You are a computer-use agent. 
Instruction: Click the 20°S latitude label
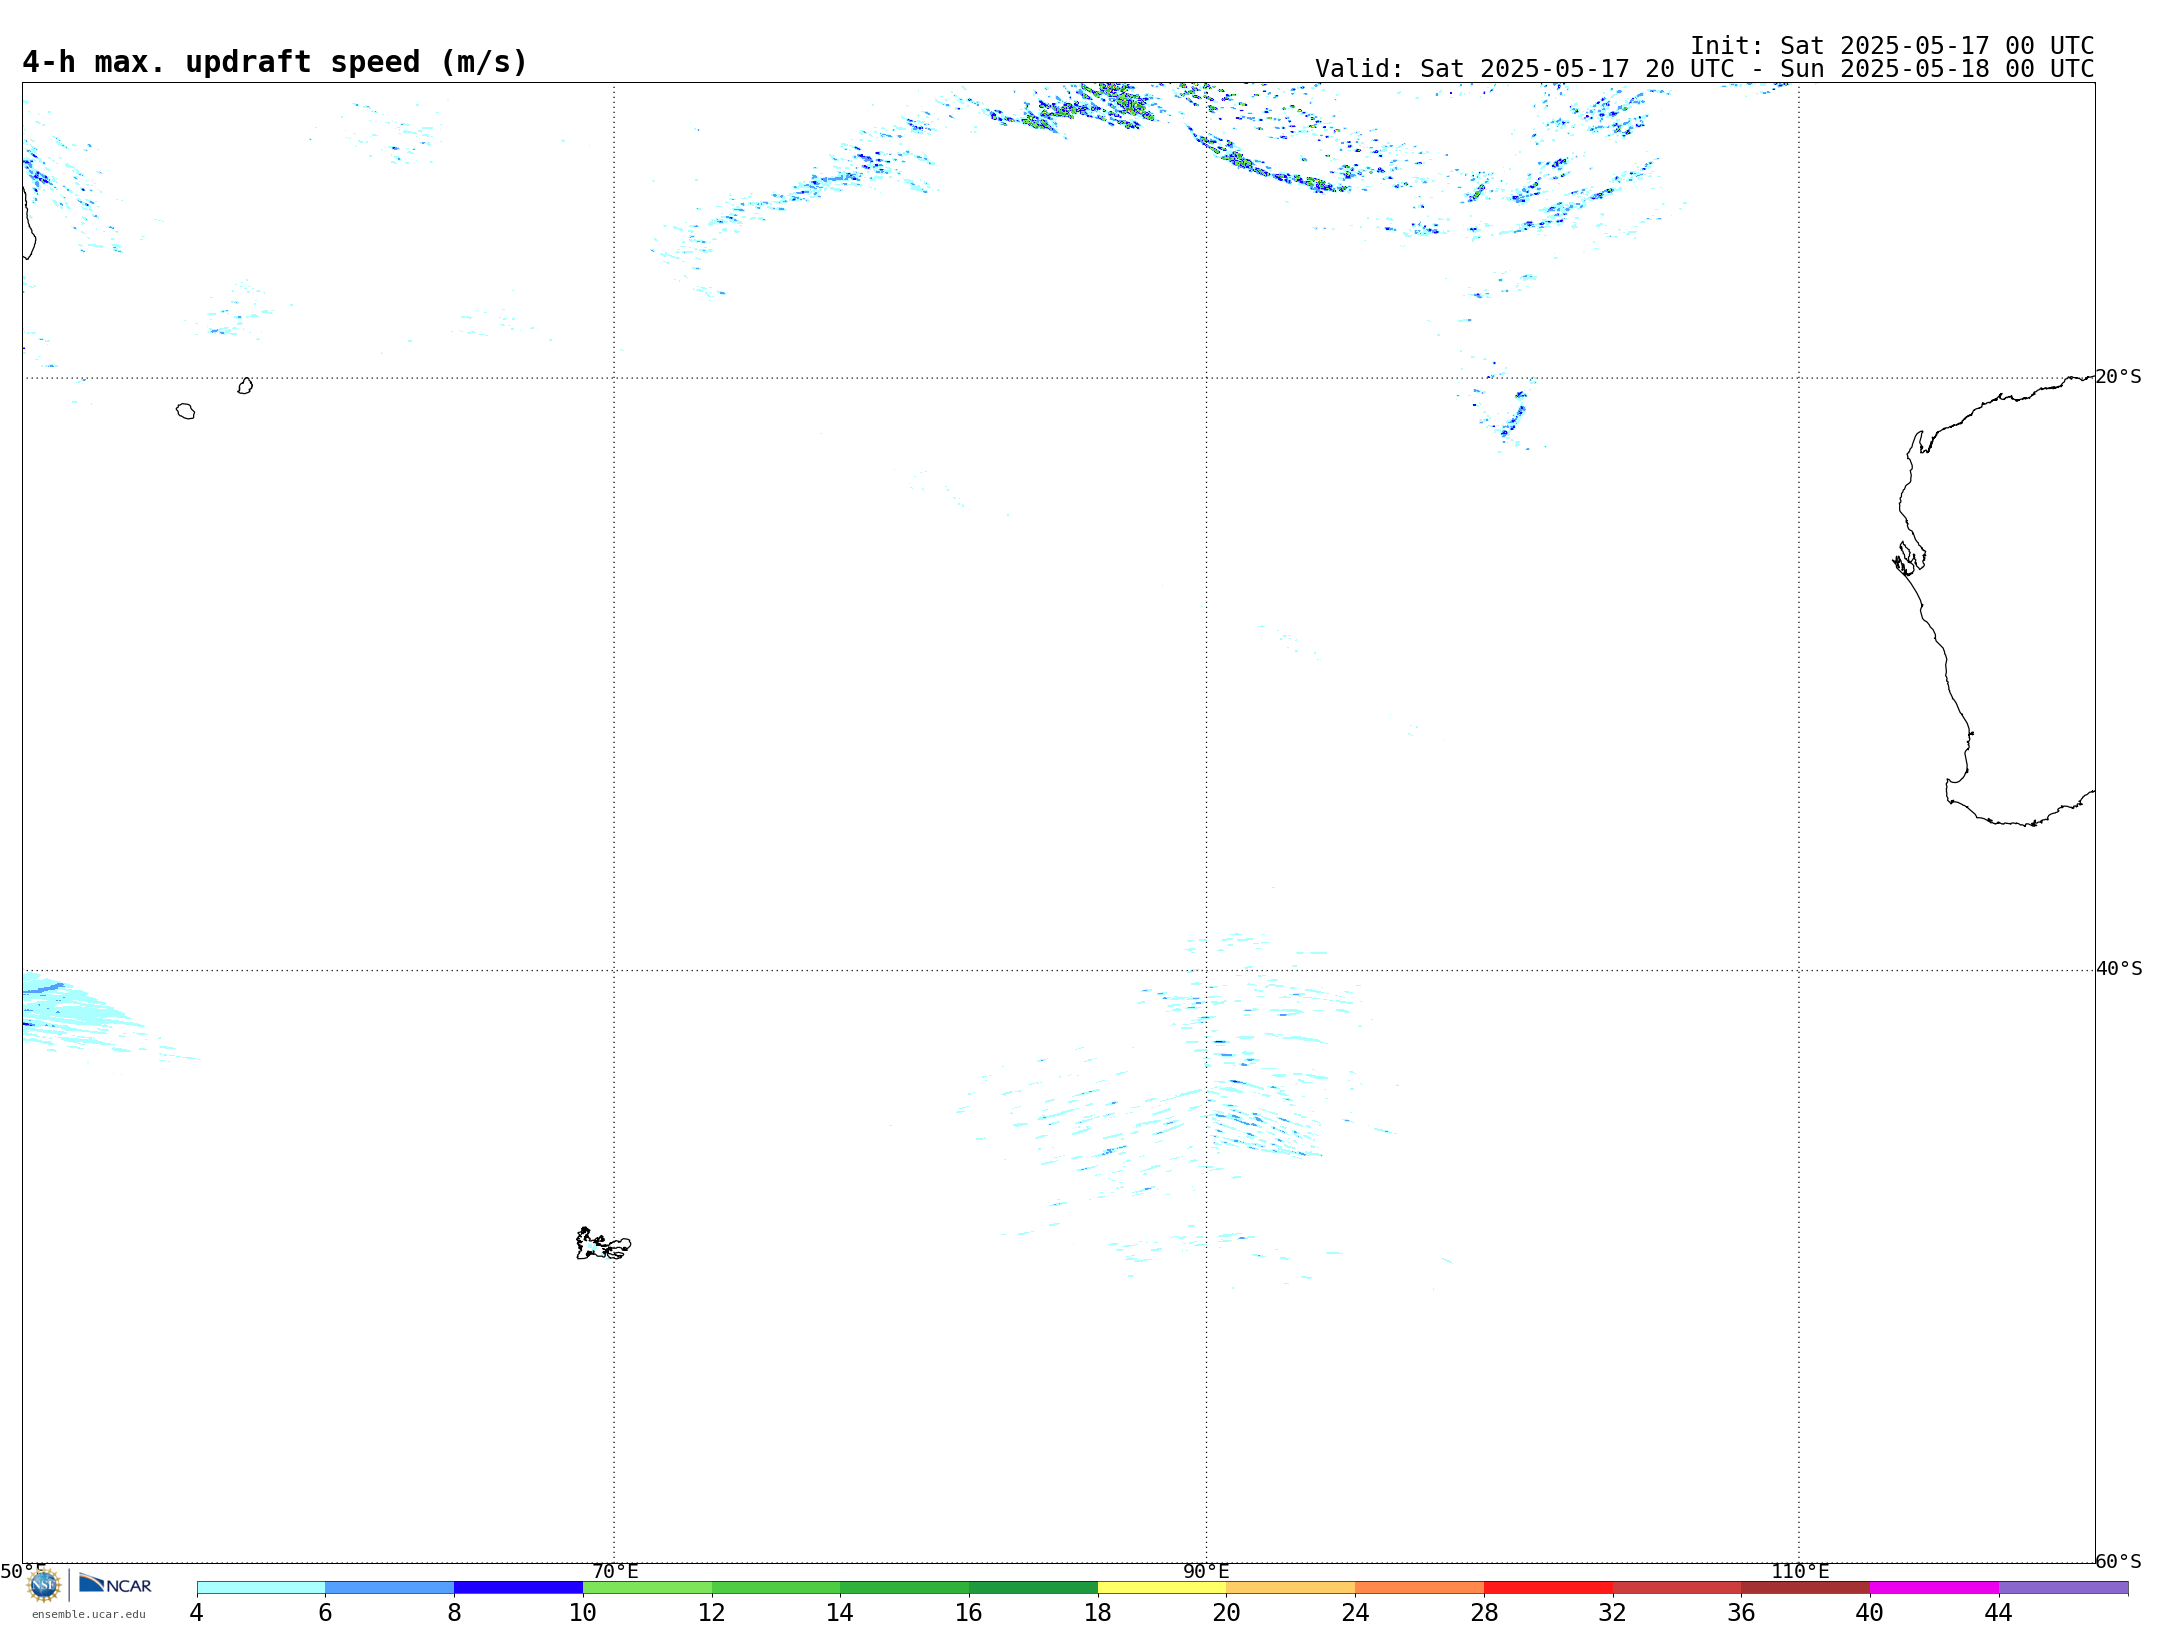pyautogui.click(x=2118, y=377)
